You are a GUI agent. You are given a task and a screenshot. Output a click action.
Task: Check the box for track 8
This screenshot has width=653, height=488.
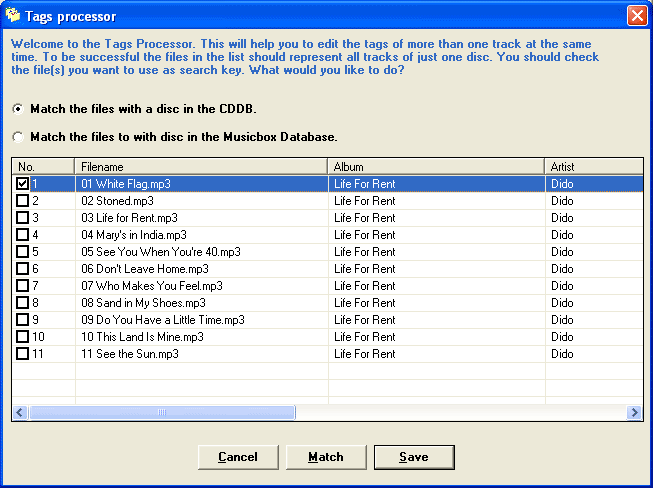(x=23, y=303)
